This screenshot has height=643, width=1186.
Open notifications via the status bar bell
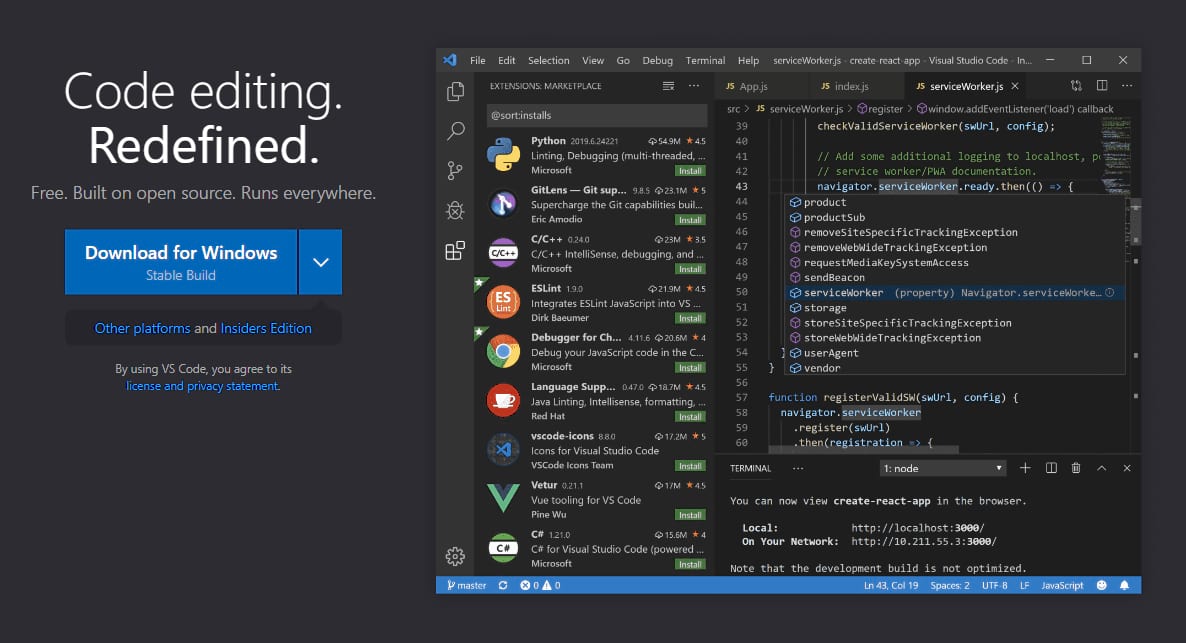coord(1125,585)
